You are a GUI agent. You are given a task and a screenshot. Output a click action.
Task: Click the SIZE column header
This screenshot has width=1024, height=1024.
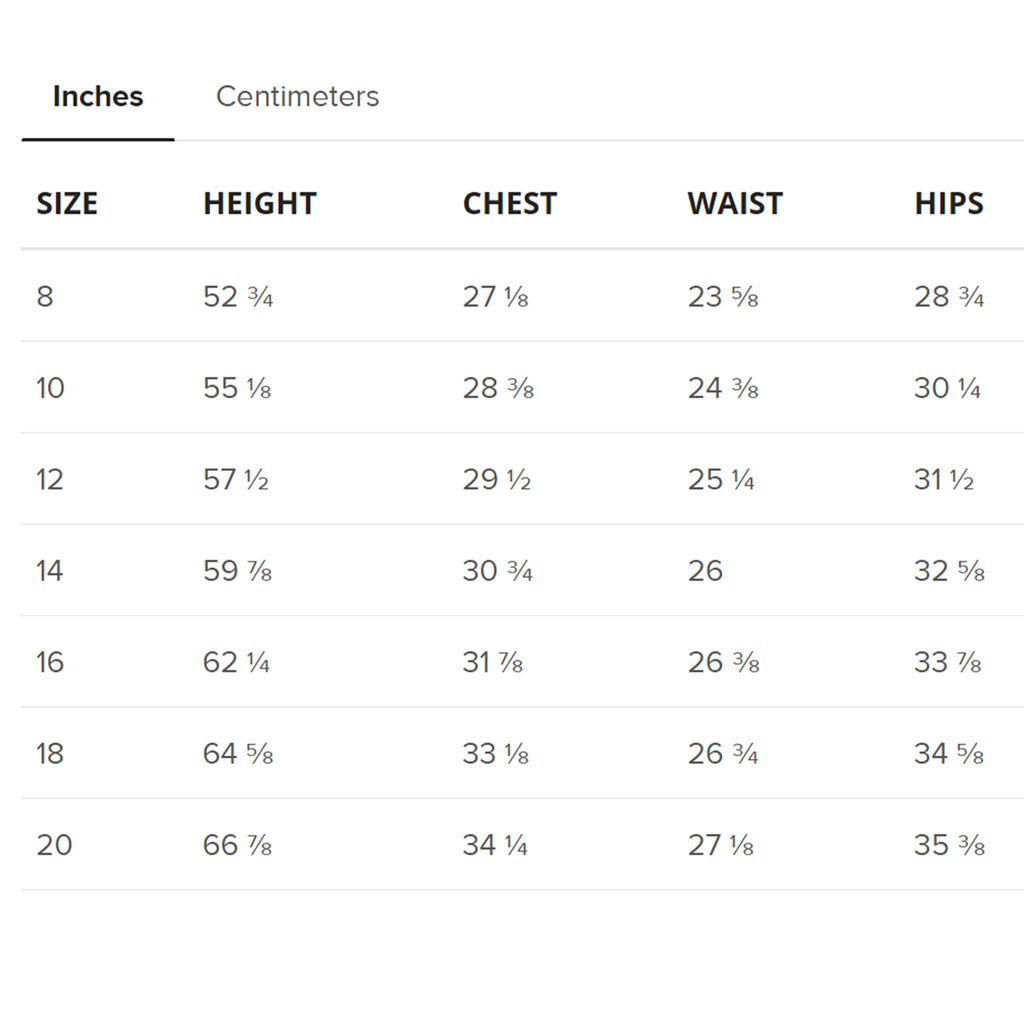click(x=66, y=203)
